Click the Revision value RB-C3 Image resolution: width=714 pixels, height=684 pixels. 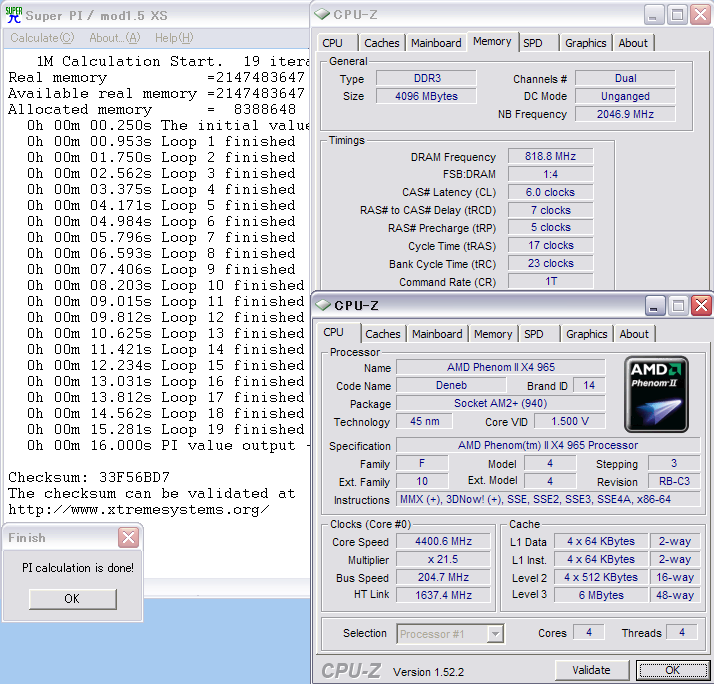tap(674, 481)
